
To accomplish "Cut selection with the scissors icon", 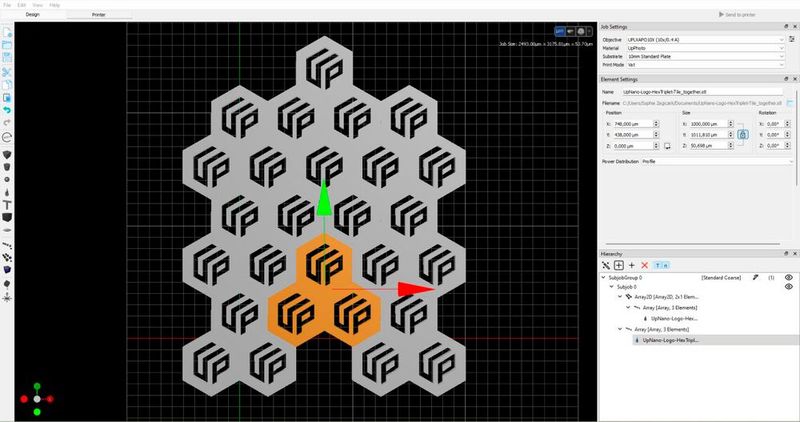I will (7, 72).
